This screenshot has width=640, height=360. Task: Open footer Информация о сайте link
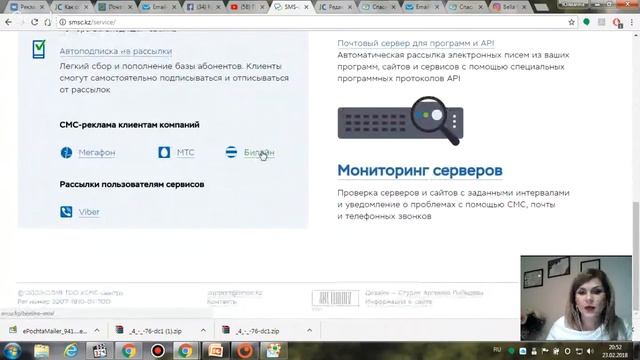[x=398, y=302]
